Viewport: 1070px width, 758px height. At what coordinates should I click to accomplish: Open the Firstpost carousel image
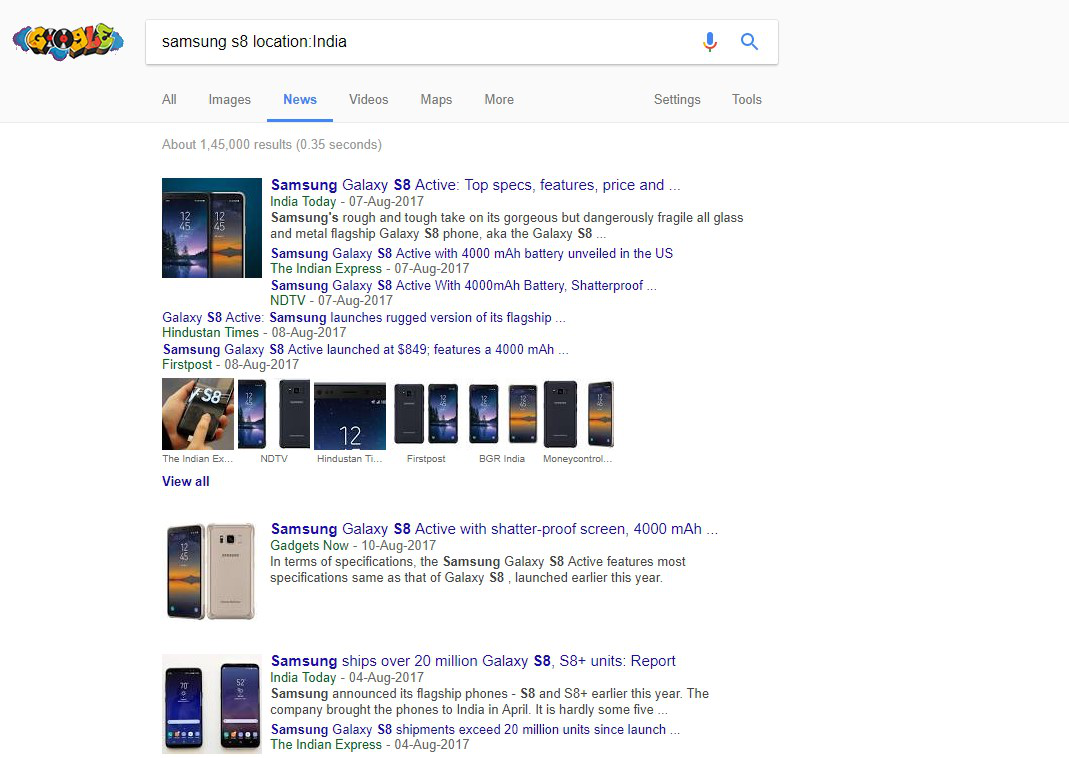point(426,414)
